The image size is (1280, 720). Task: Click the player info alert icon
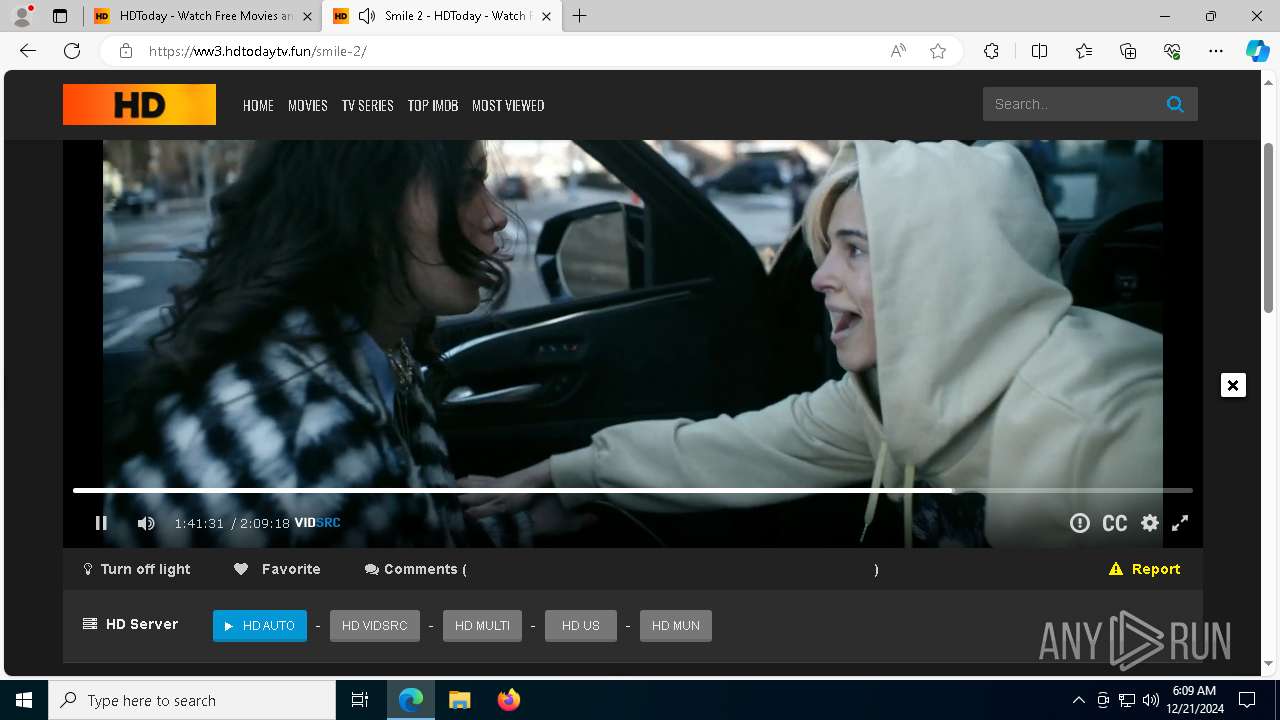coord(1079,523)
